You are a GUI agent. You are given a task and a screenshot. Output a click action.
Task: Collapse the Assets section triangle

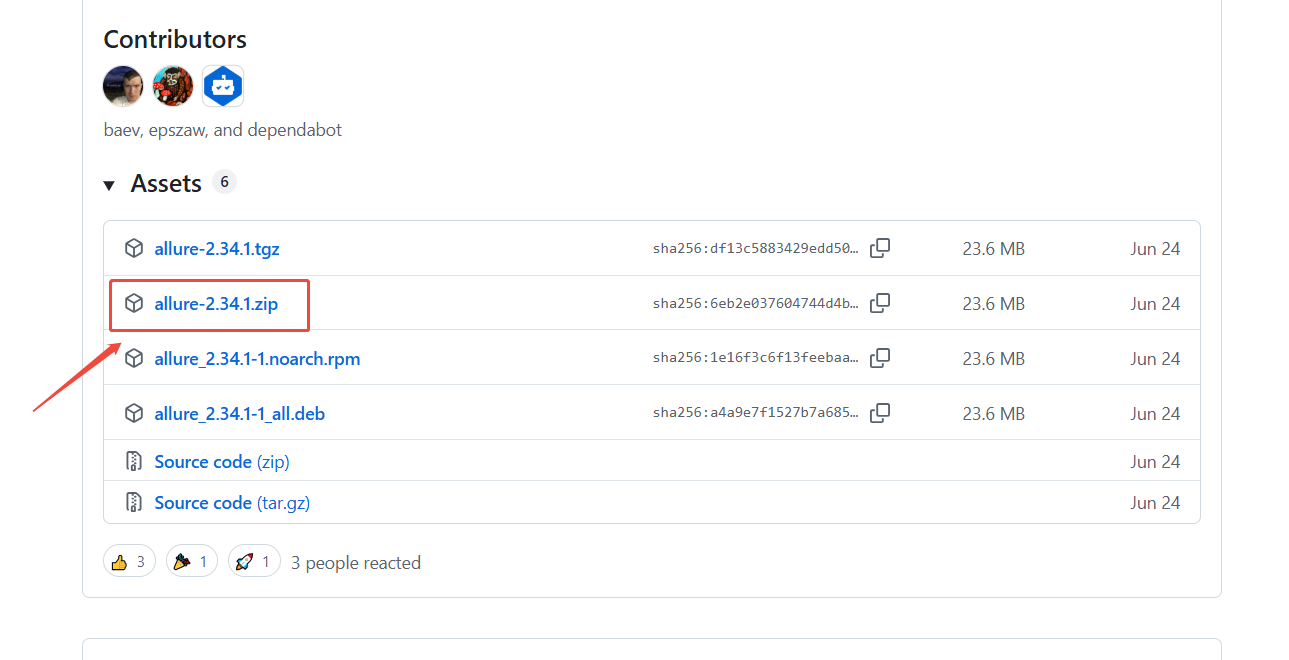[x=109, y=185]
